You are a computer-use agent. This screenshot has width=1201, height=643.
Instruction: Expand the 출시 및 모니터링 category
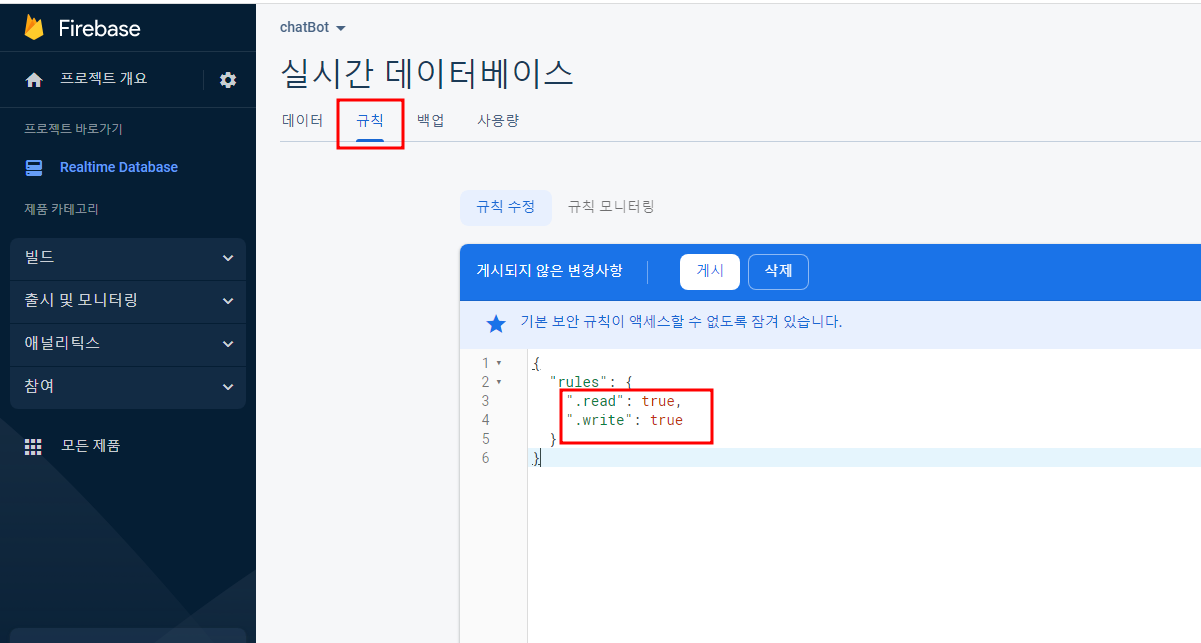[128, 300]
